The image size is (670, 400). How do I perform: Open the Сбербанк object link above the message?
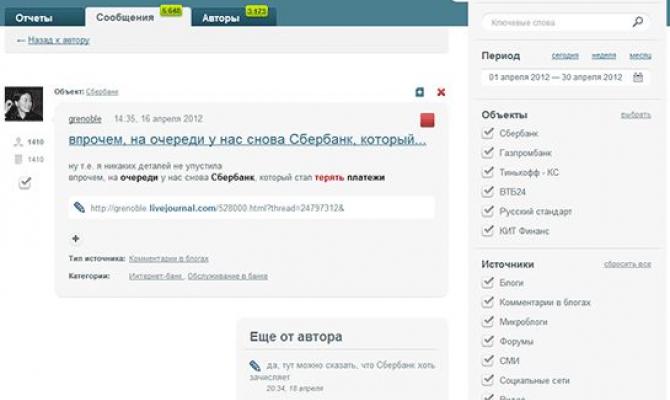point(102,92)
